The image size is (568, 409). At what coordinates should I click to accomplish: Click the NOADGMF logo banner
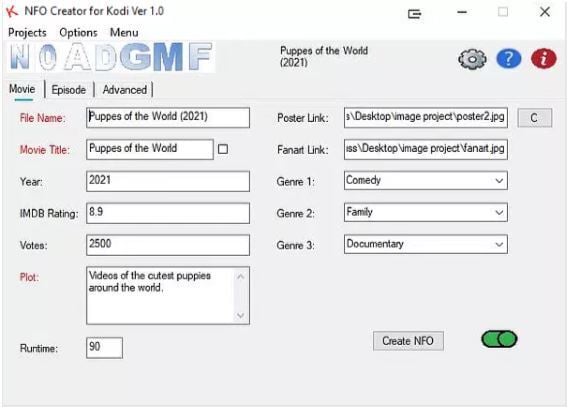pyautogui.click(x=111, y=57)
